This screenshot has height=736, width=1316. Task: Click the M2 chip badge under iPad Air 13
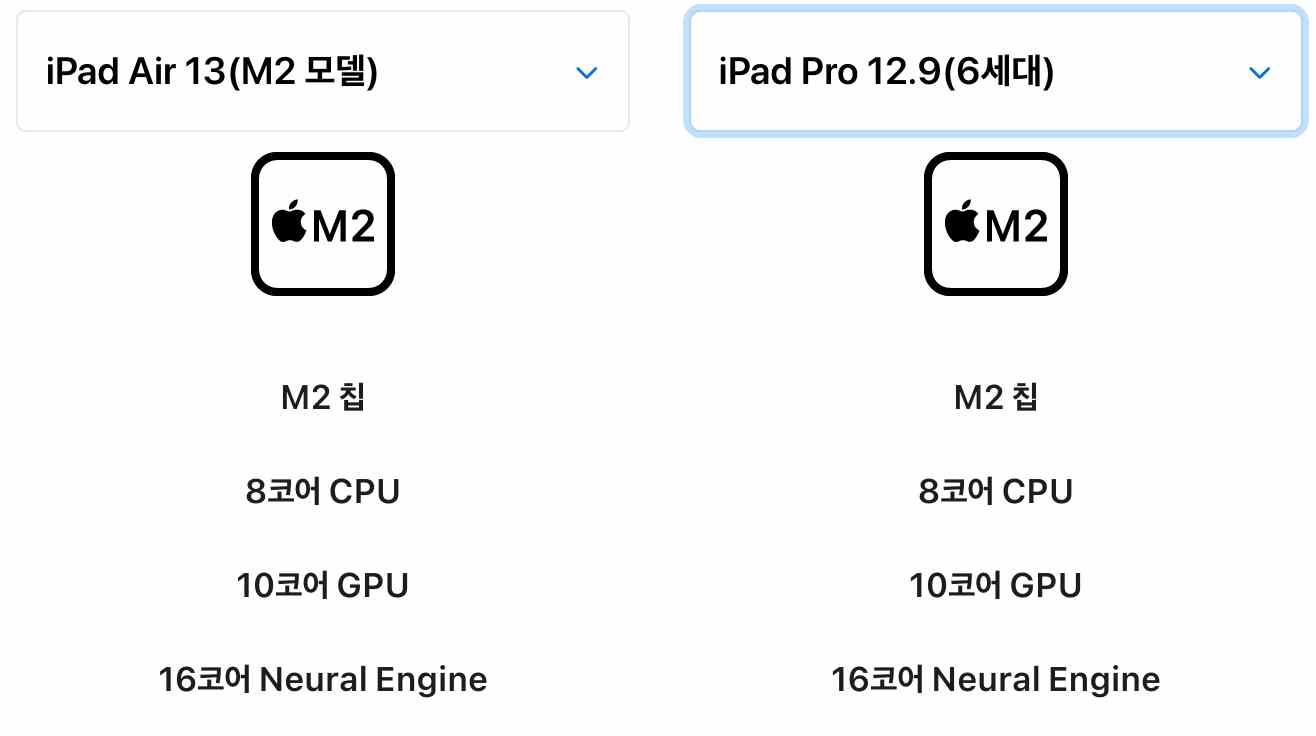tap(323, 222)
